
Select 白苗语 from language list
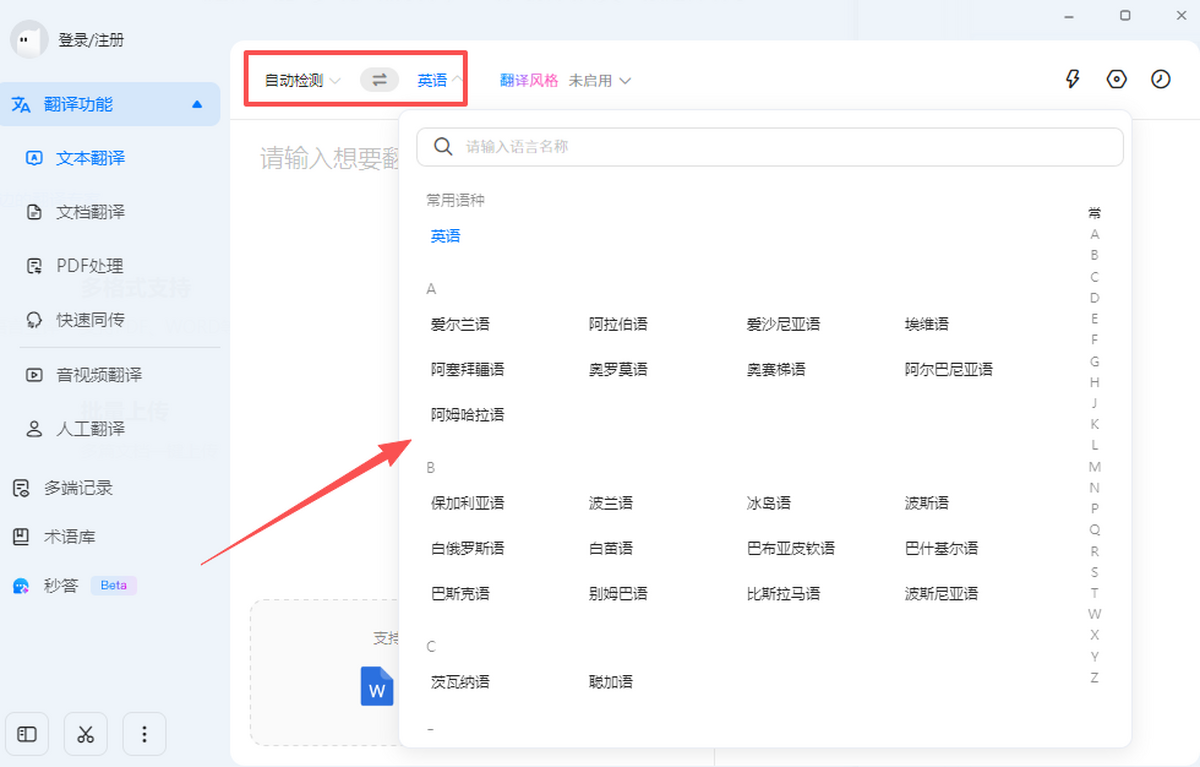[611, 549]
